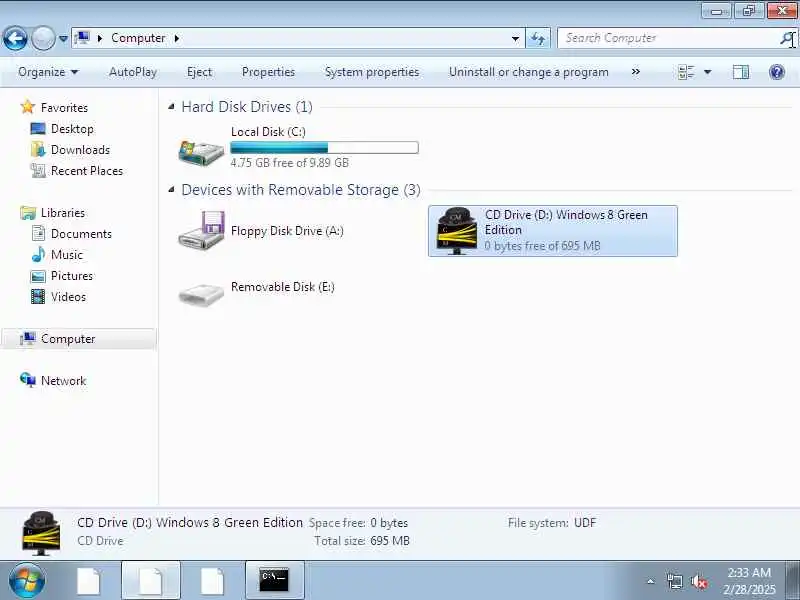Select Uninstall or change a program
The width and height of the screenshot is (800, 600).
[529, 72]
